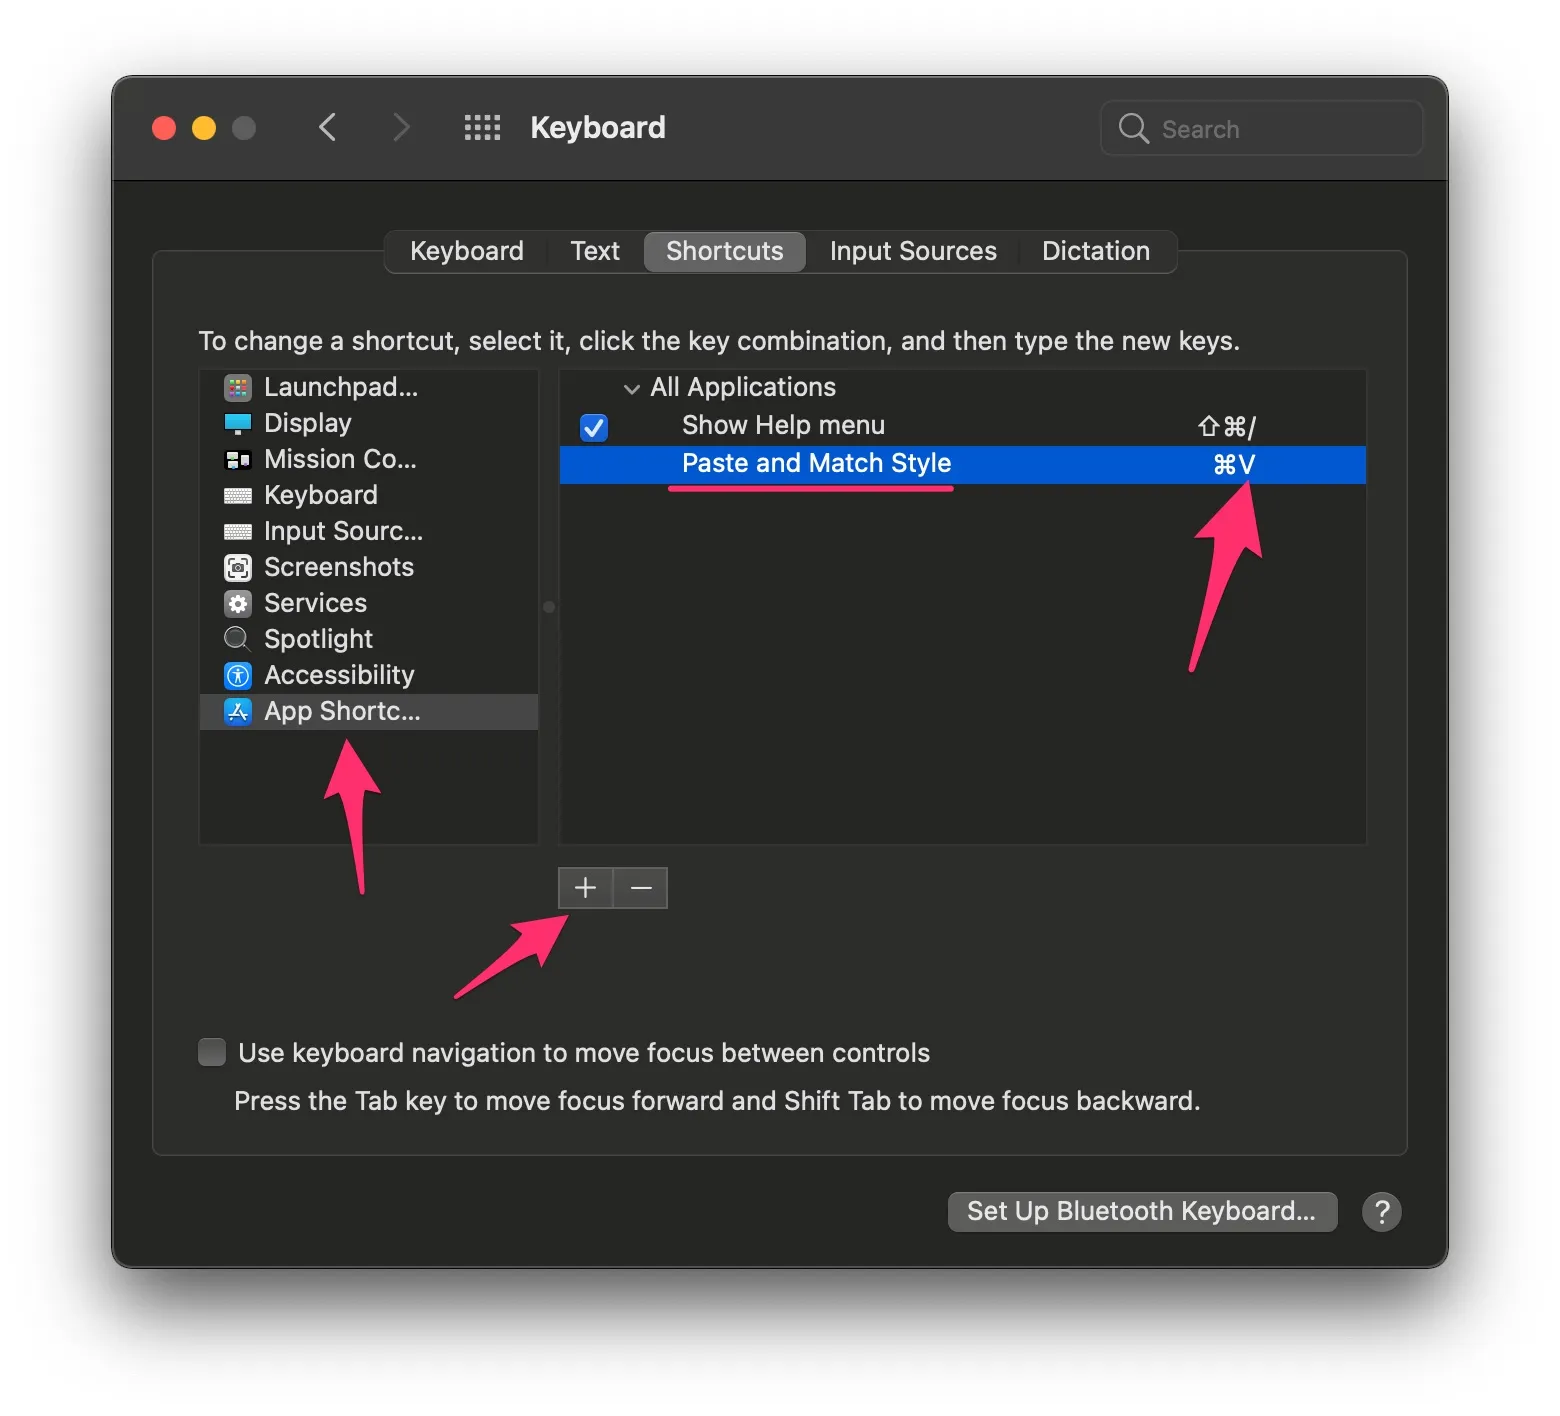
Task: Click Set Up Bluetooth Keyboard button
Action: [x=1142, y=1211]
